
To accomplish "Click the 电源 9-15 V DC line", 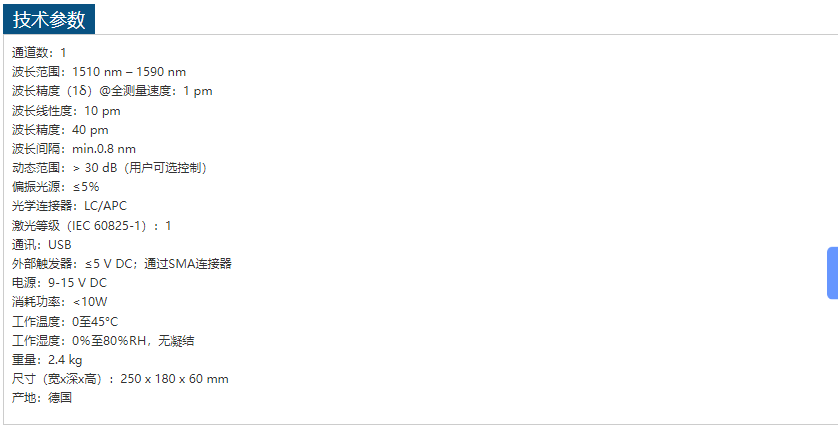I will [59, 283].
